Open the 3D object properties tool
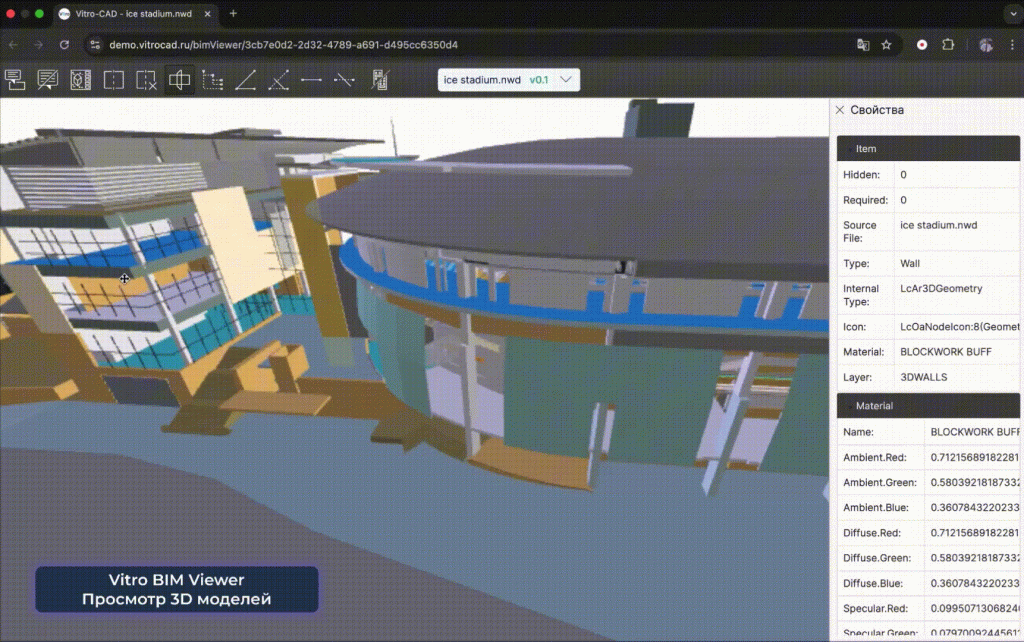 click(x=81, y=80)
